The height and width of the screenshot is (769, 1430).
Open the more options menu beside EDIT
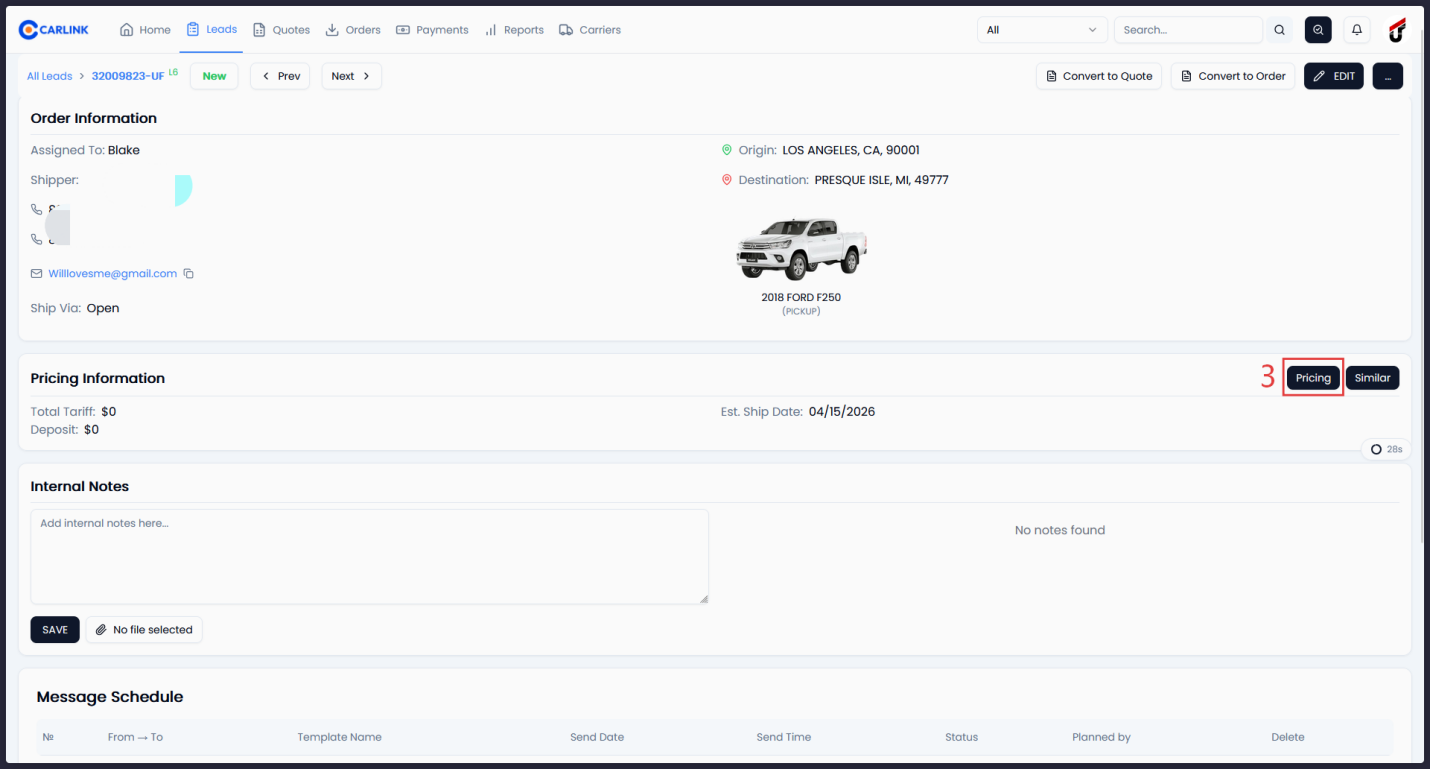pyautogui.click(x=1387, y=75)
